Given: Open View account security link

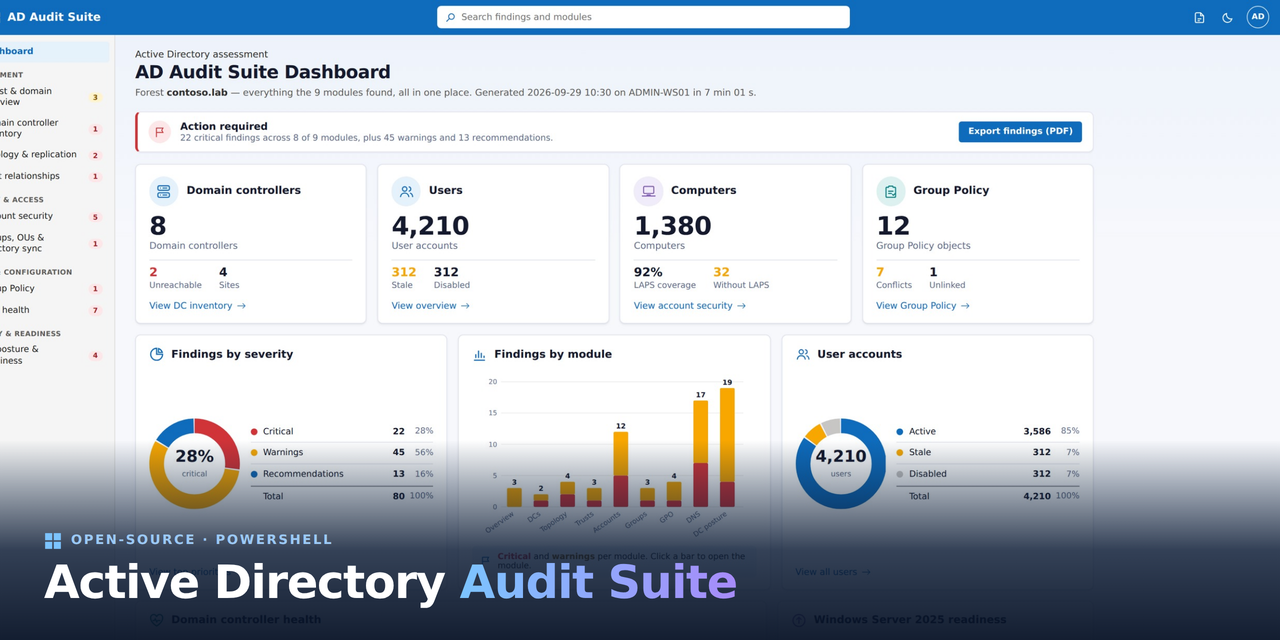Looking at the screenshot, I should [690, 306].
